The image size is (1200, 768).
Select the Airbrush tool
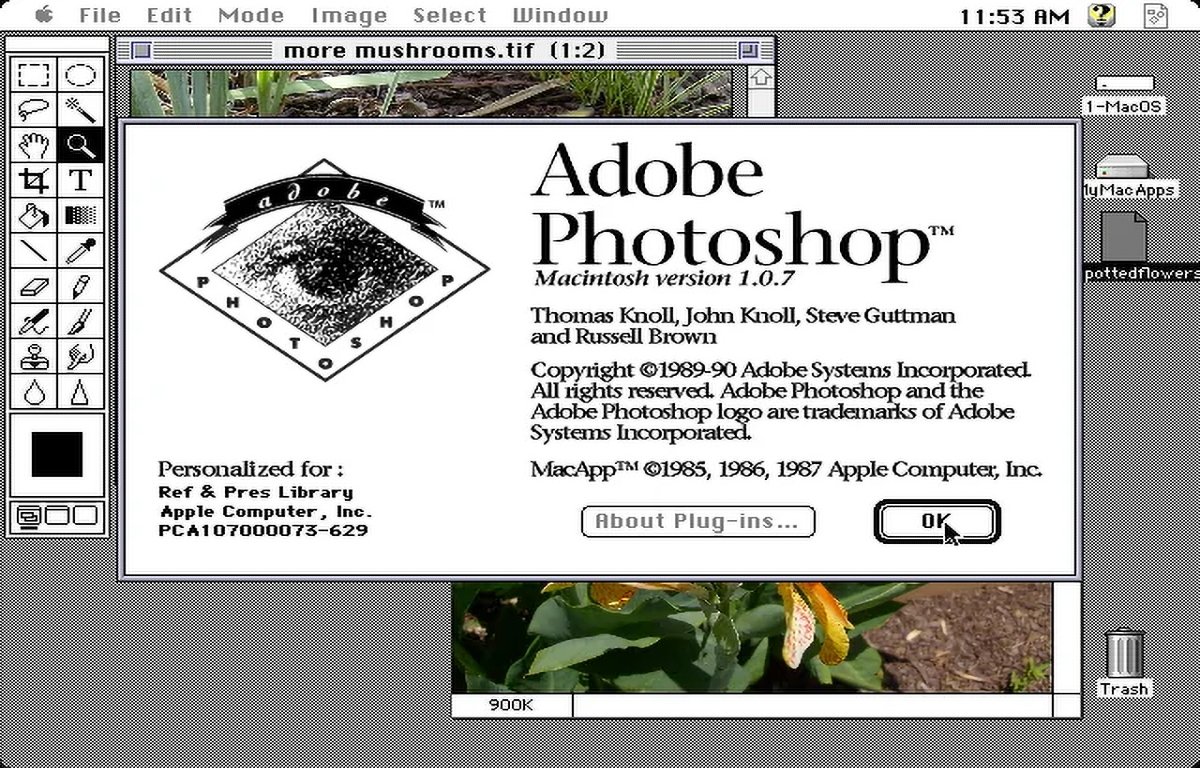(x=34, y=321)
